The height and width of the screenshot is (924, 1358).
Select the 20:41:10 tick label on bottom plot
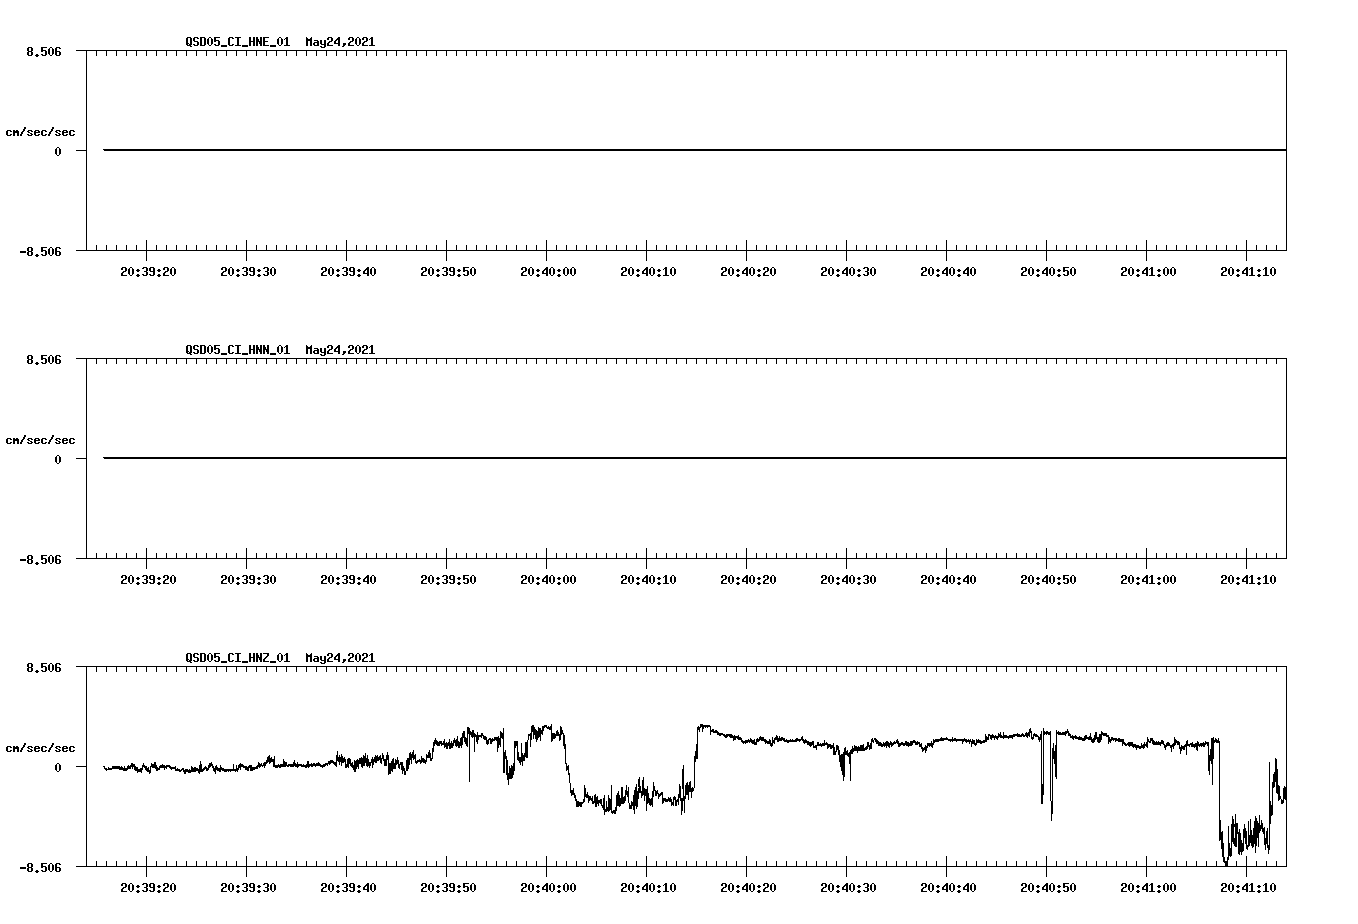pos(1248,885)
